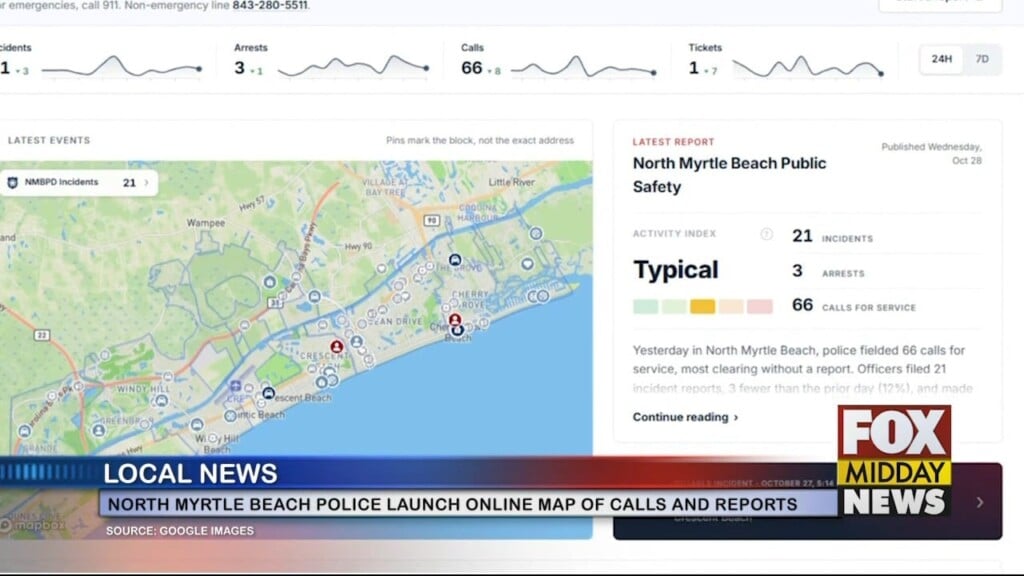Open the Continue reading link
Viewport: 1024px width, 576px height.
685,417
